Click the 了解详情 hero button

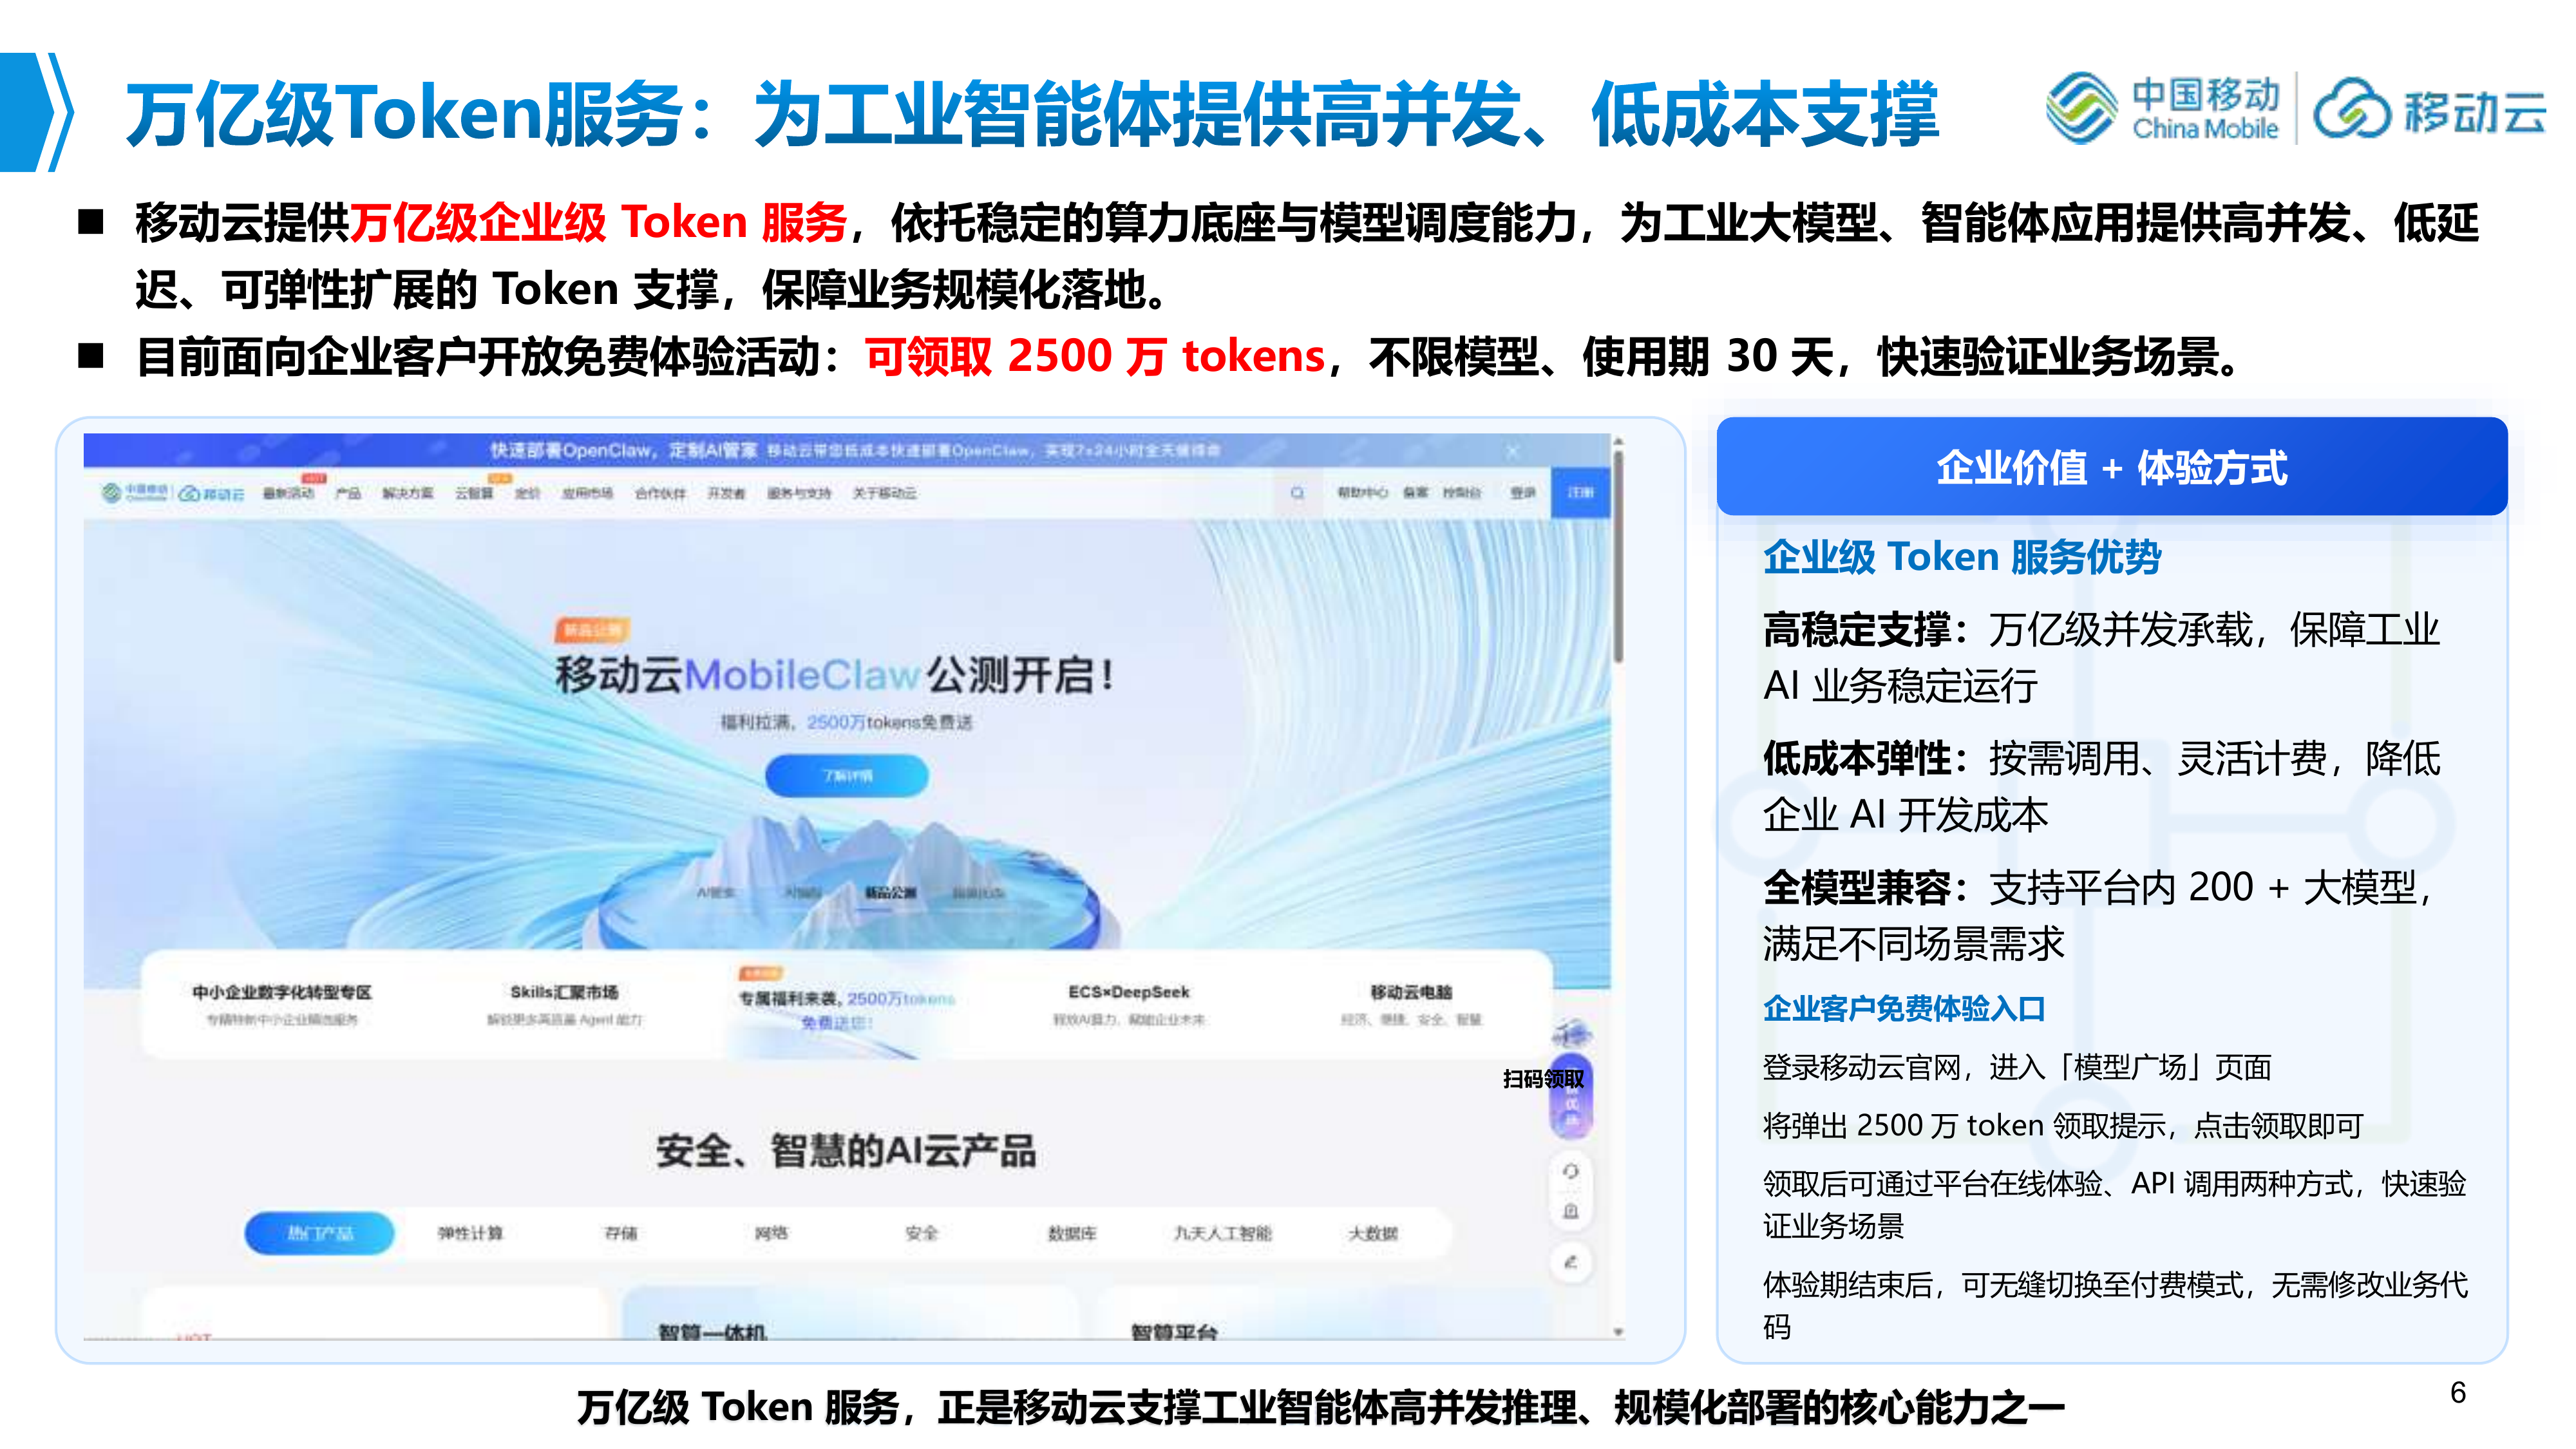pyautogui.click(x=847, y=776)
